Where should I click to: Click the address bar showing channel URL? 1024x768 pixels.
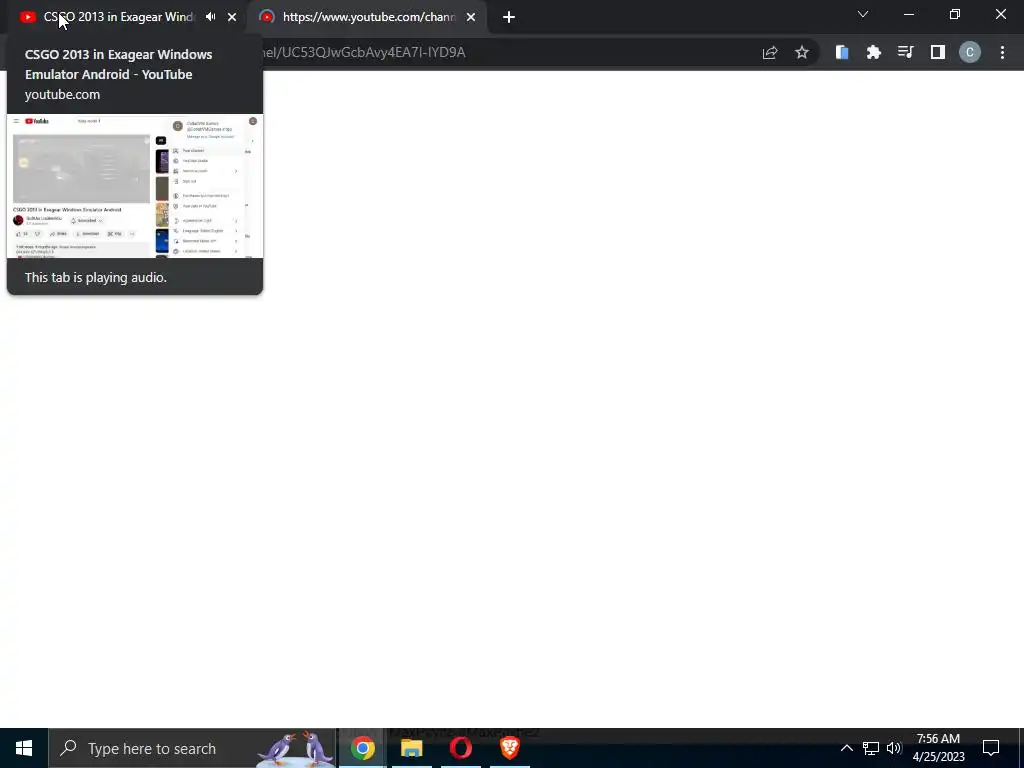(x=509, y=52)
